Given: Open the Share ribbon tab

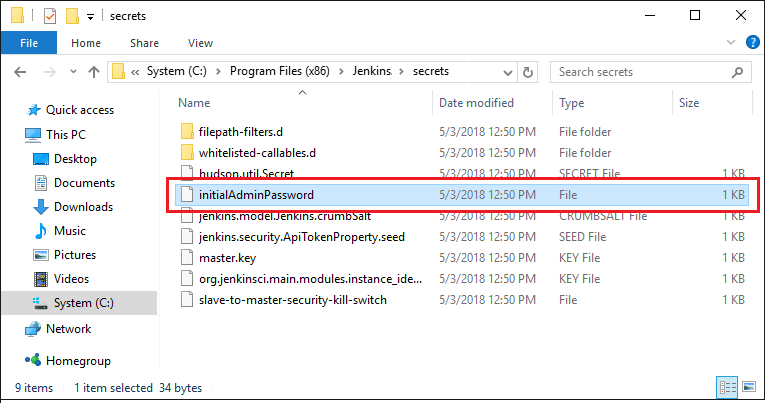Looking at the screenshot, I should click(144, 43).
